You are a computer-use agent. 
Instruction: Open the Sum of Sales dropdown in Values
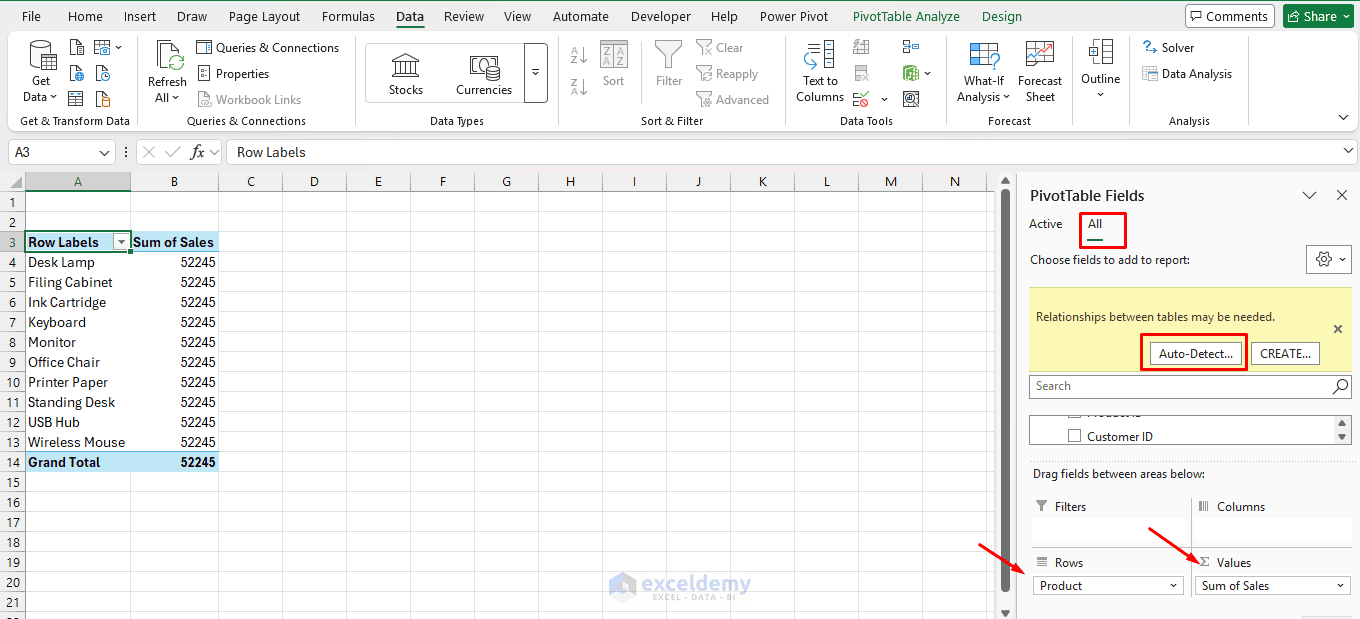coord(1340,586)
